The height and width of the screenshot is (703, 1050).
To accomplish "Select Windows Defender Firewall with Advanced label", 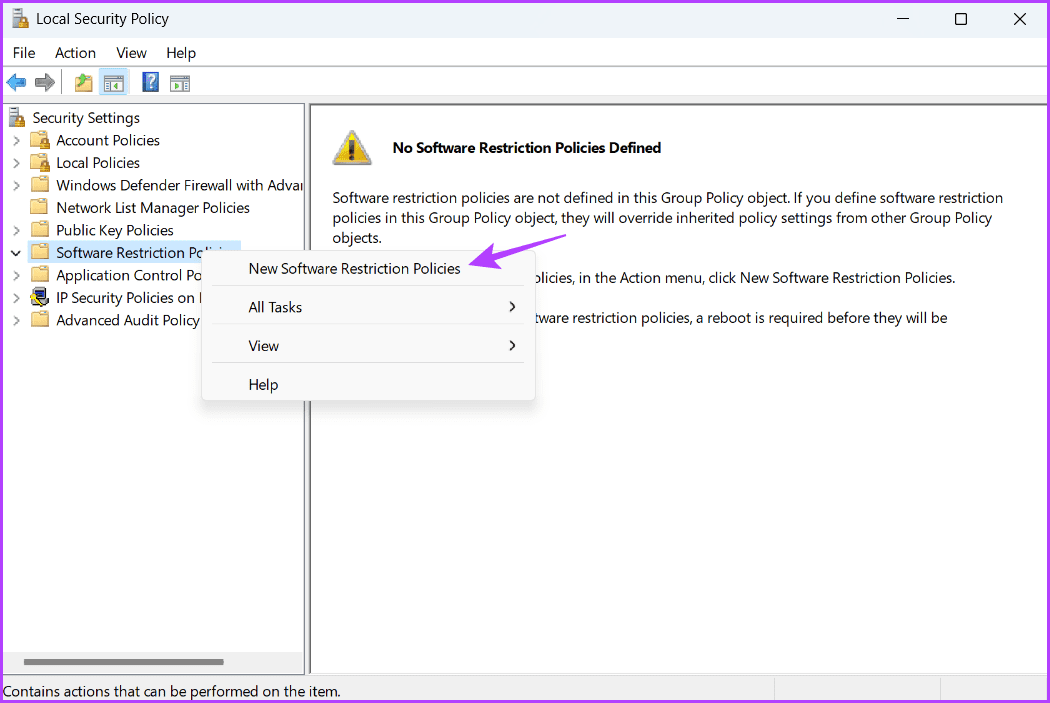I will [x=179, y=185].
